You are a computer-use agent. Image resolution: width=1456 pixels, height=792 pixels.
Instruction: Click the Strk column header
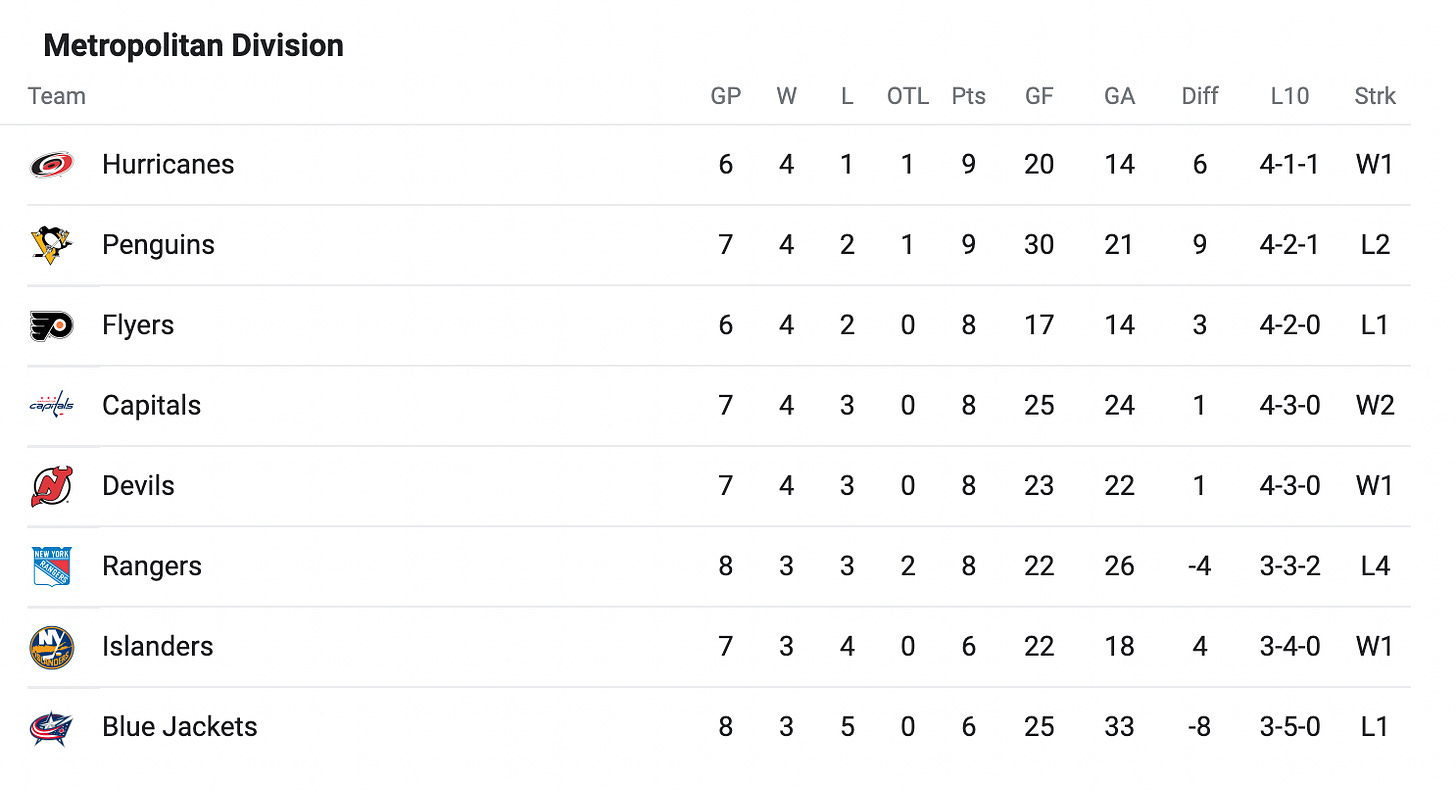coord(1375,96)
